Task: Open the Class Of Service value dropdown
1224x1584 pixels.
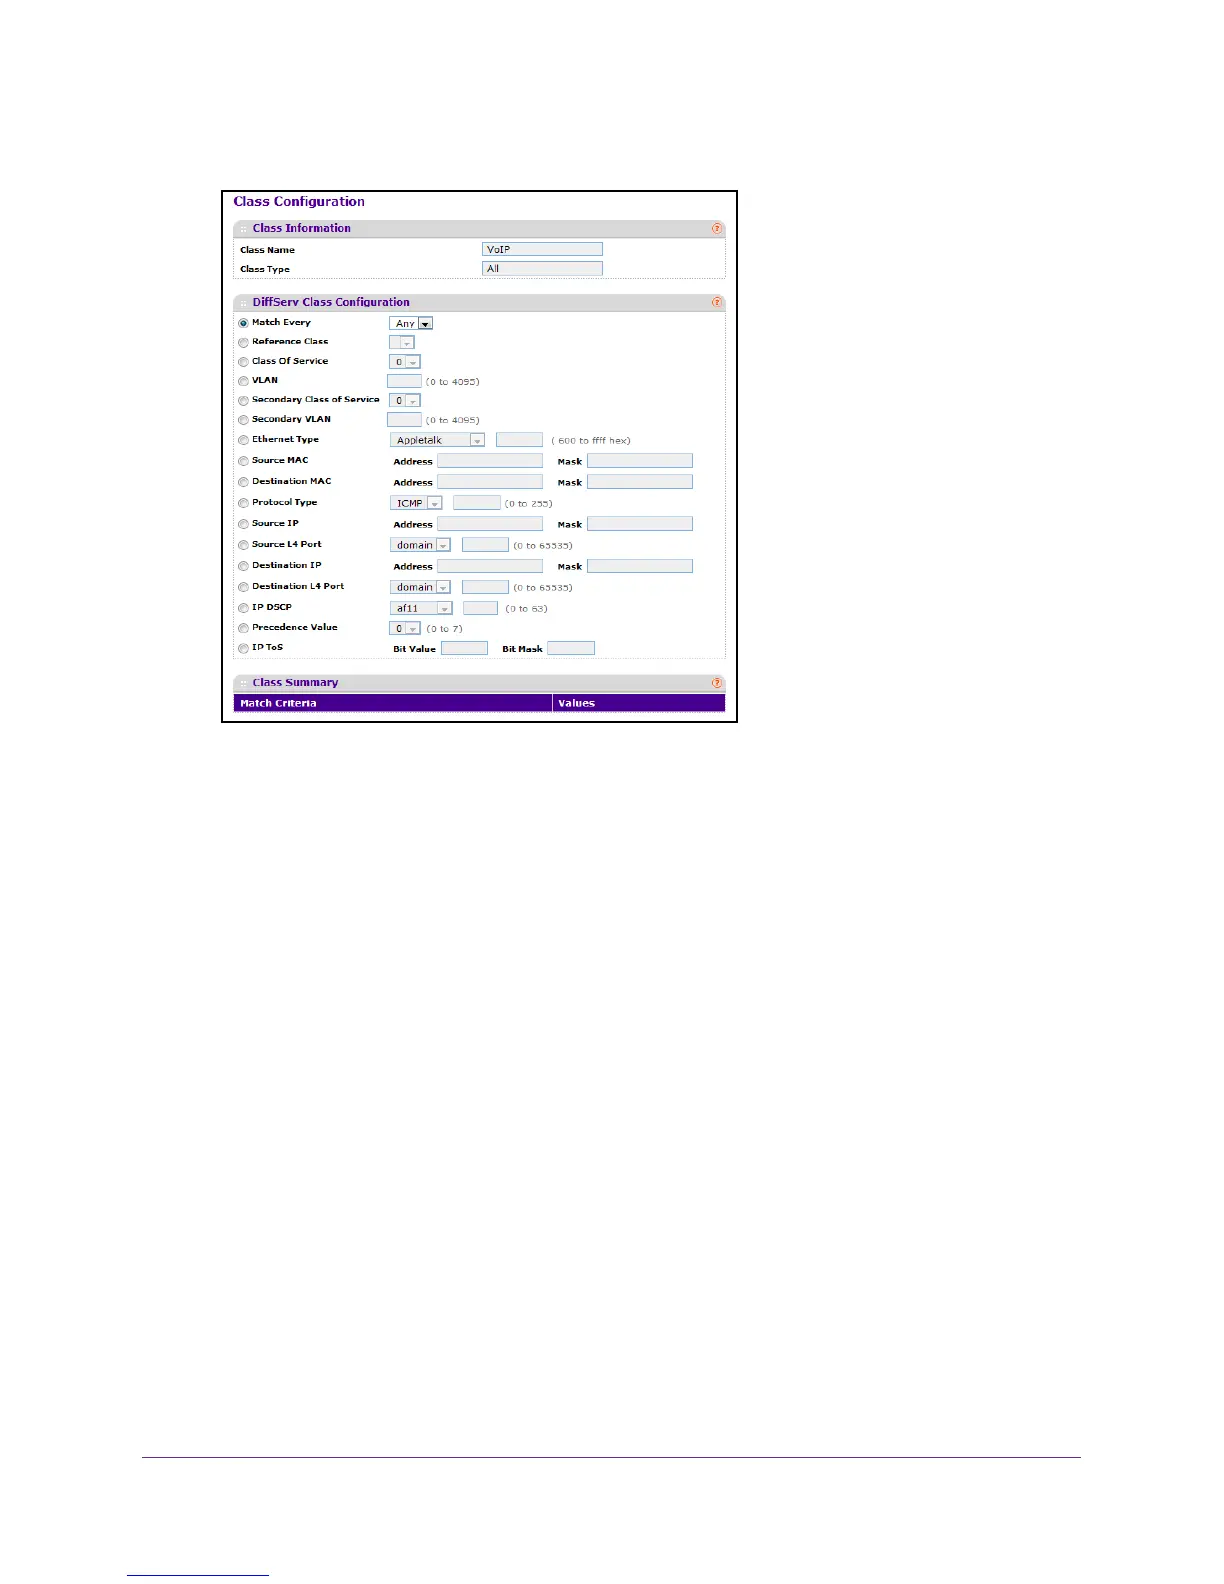Action: click(405, 362)
